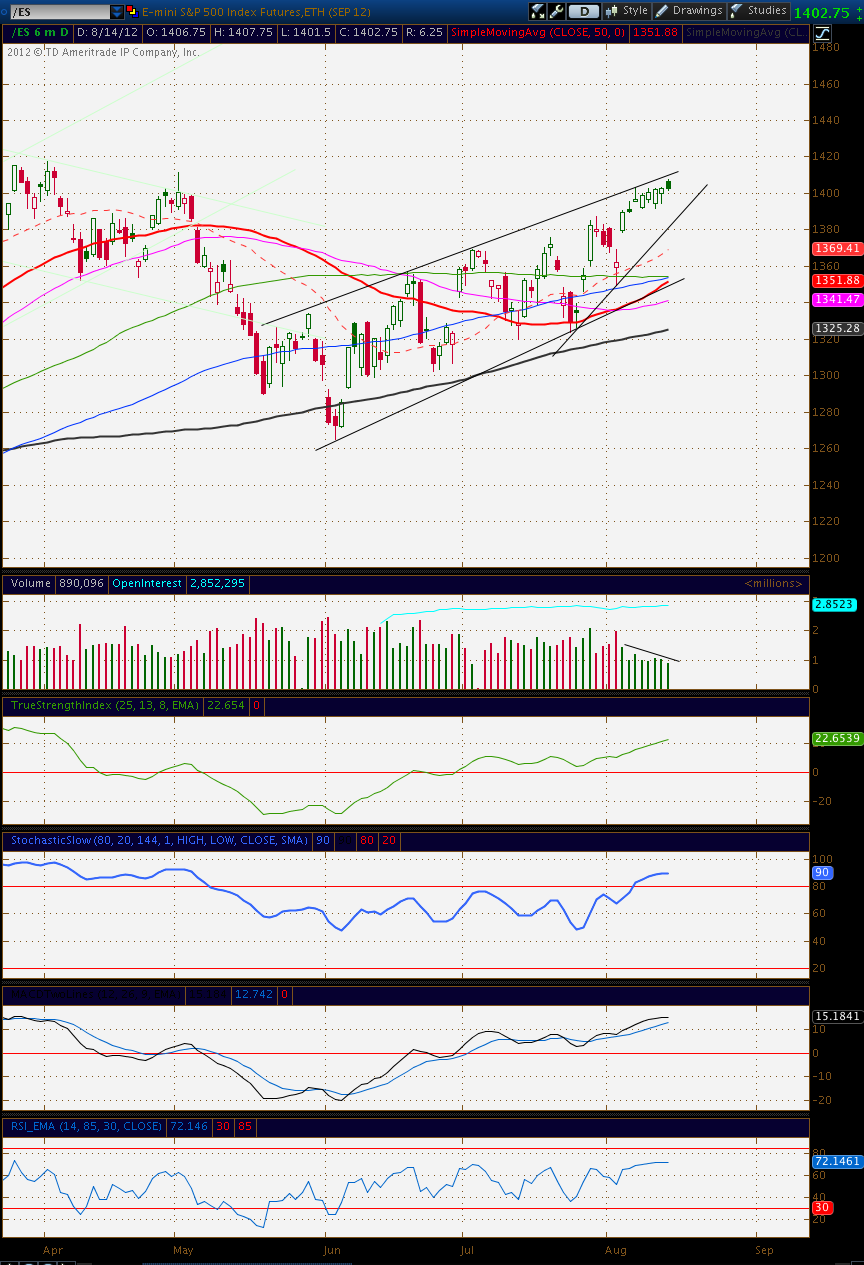Click the D: 8/14/12 date readout
Screen dimensions: 864x1265
(107, 32)
